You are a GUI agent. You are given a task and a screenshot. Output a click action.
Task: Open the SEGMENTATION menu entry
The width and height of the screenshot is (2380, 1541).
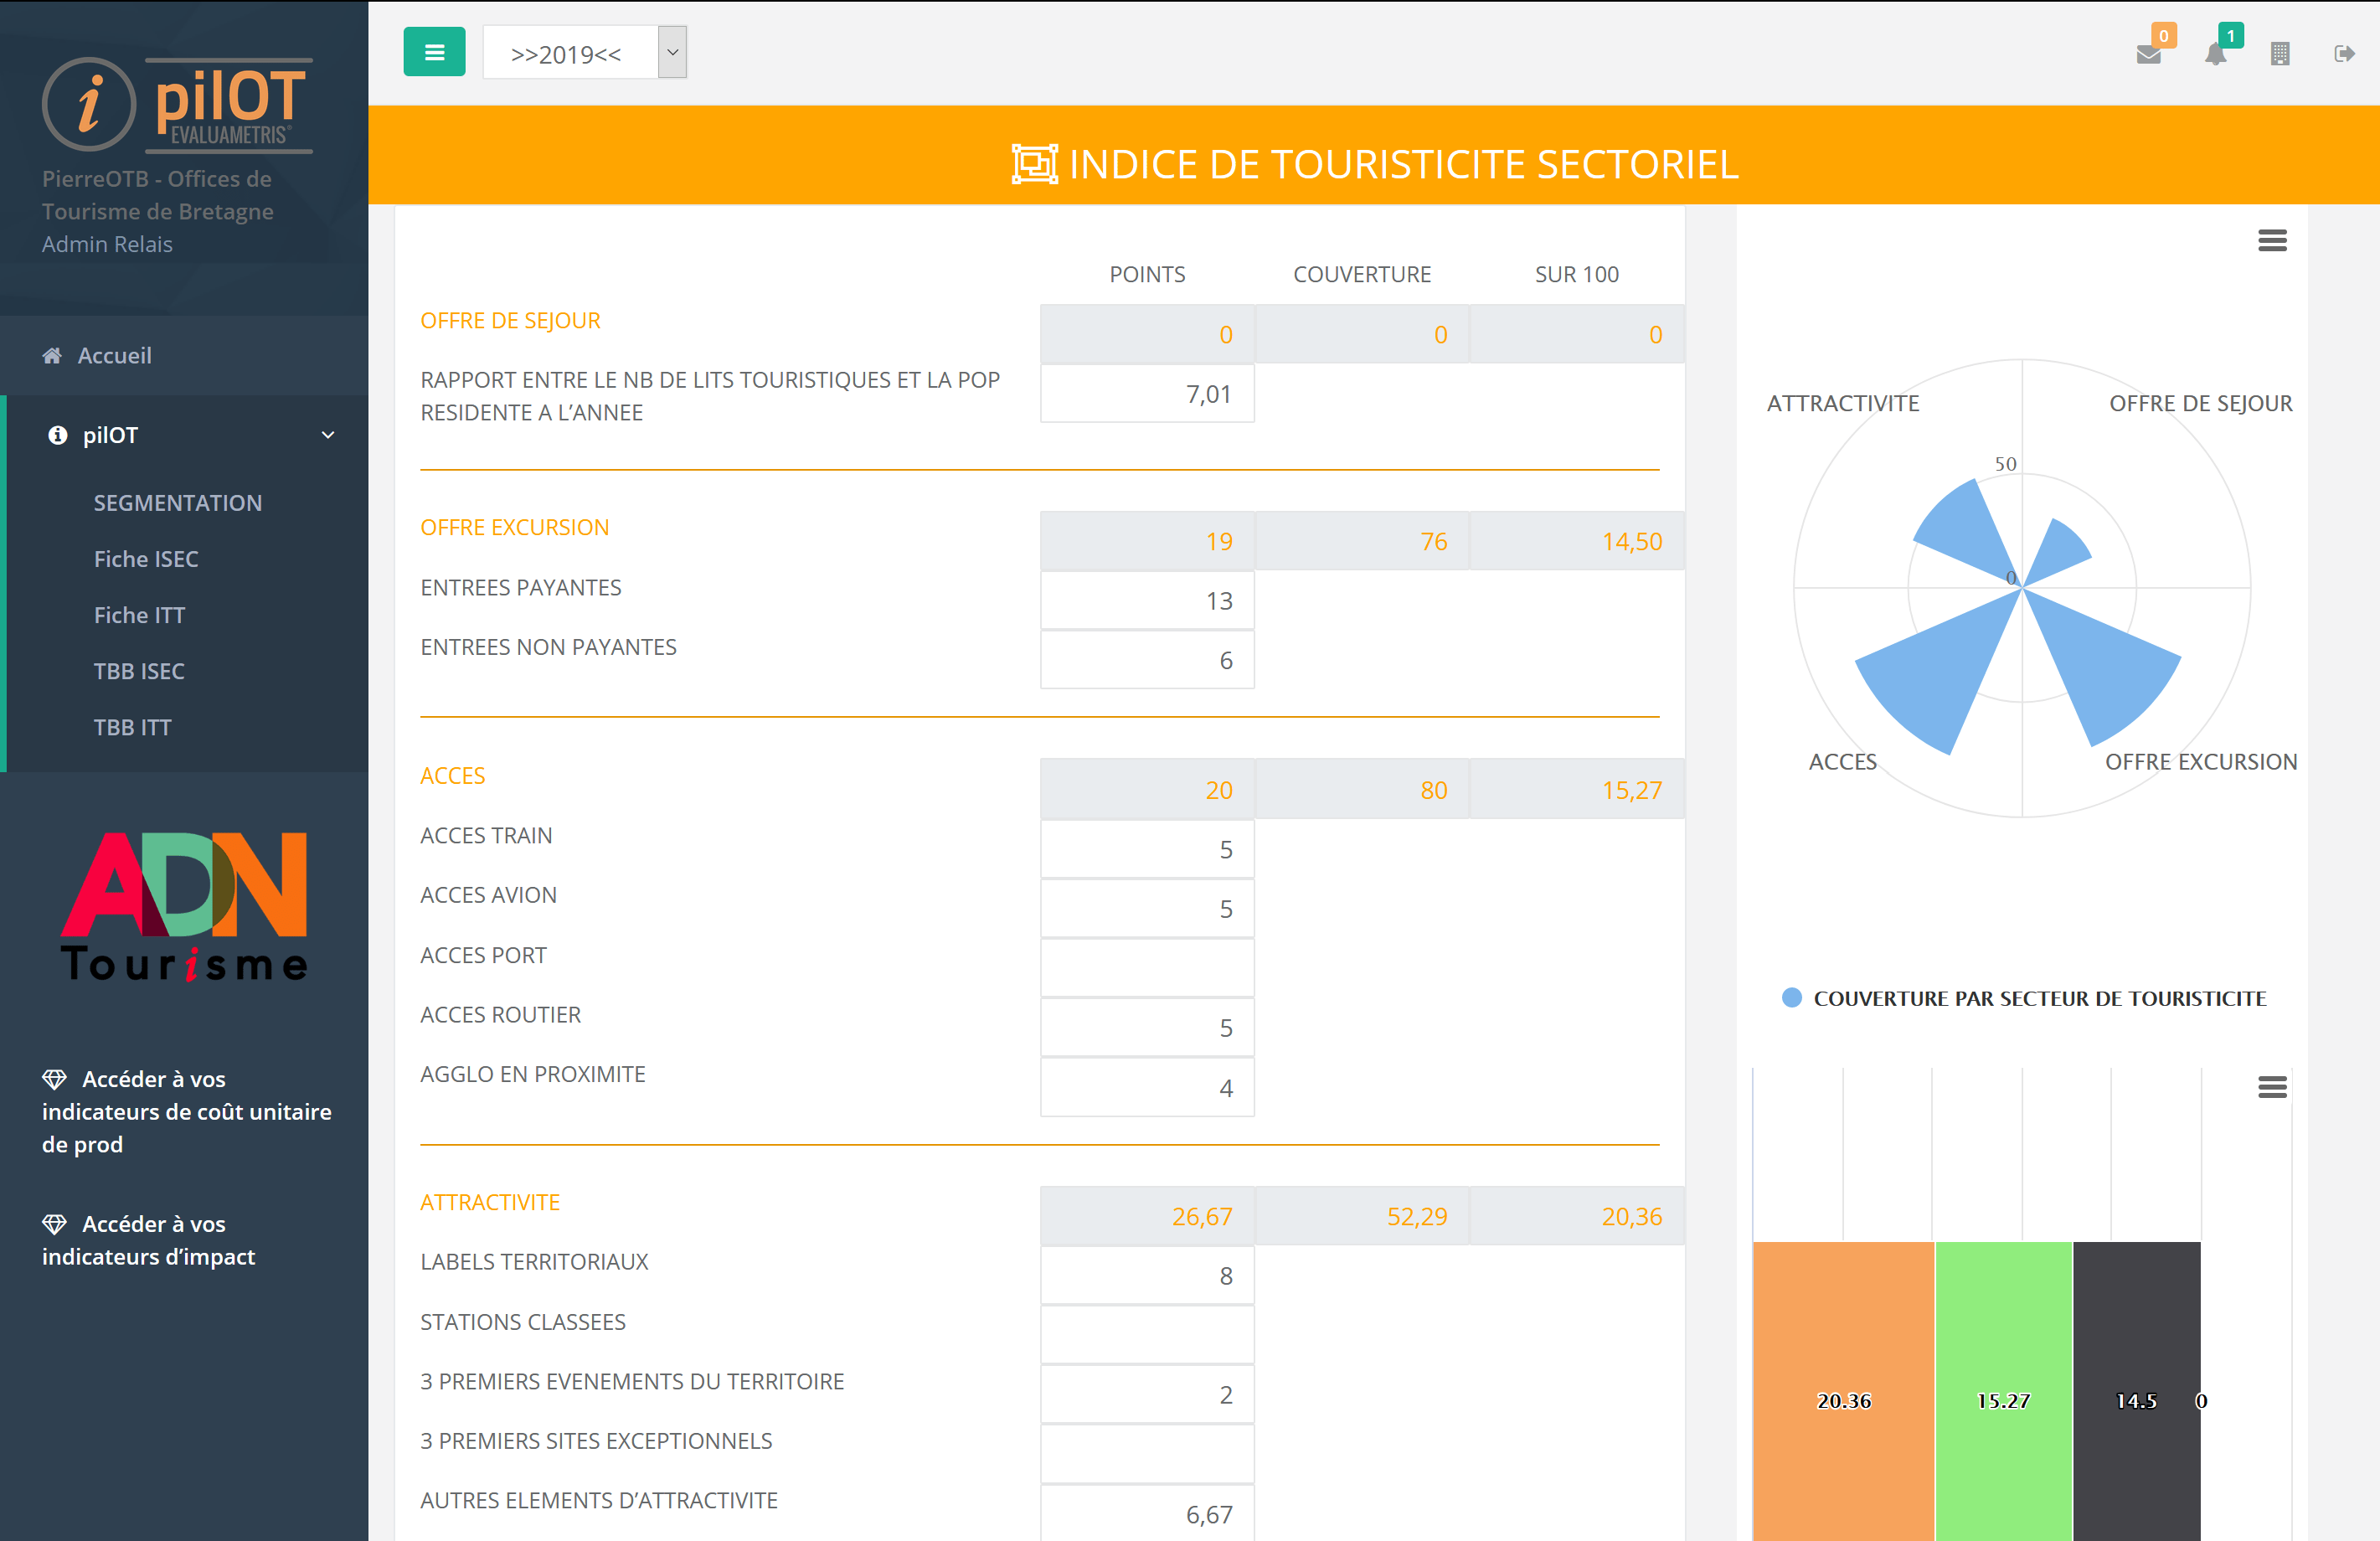(178, 503)
